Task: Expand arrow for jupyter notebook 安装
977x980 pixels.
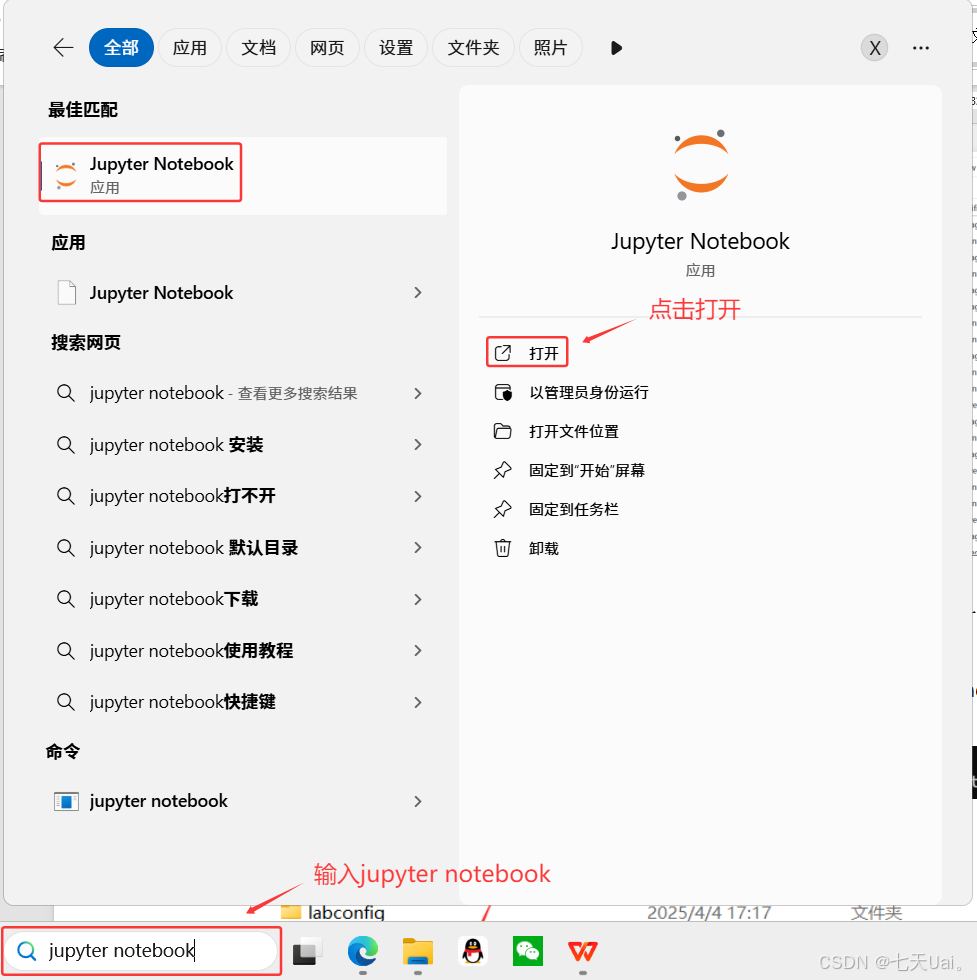Action: coord(418,444)
